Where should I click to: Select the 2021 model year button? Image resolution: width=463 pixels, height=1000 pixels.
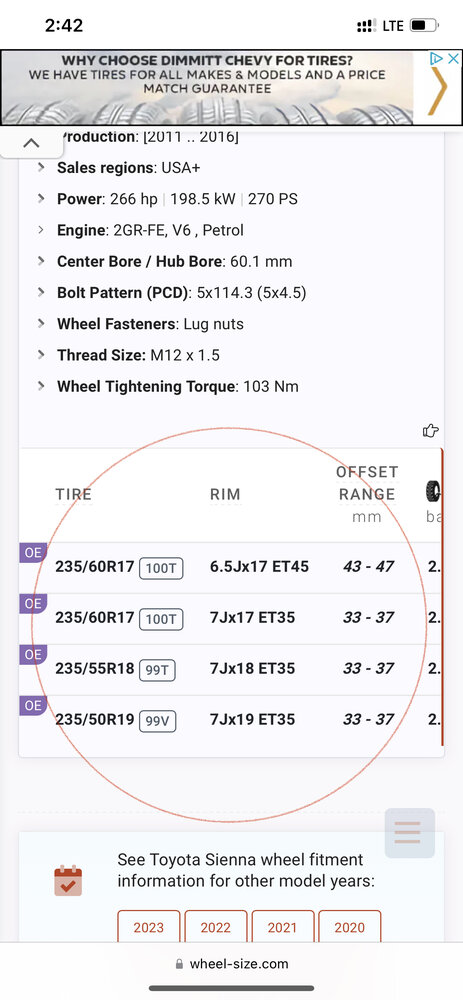(x=283, y=927)
